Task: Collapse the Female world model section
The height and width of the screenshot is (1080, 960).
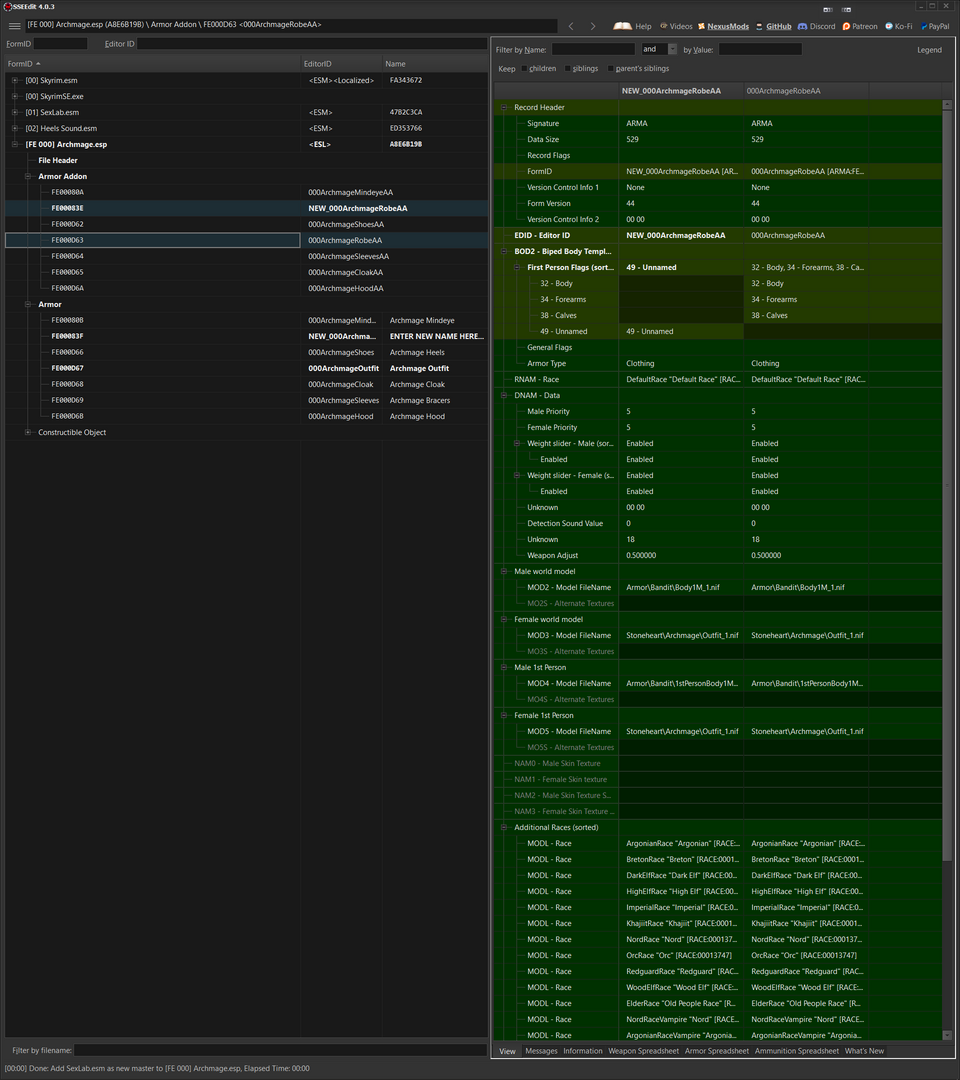Action: click(504, 619)
